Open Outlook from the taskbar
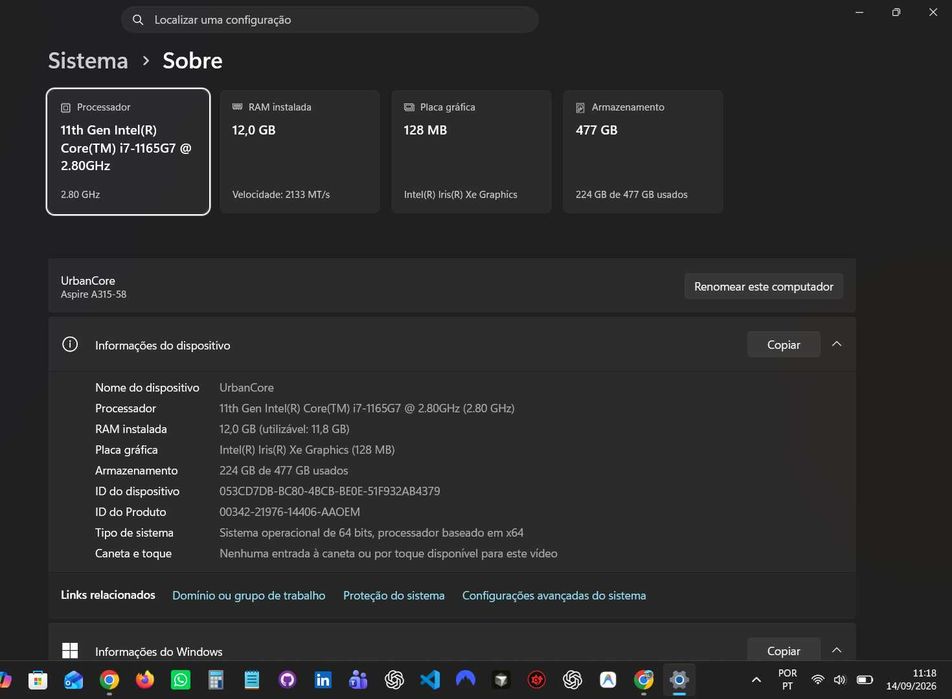Viewport: 952px width, 699px height. pyautogui.click(x=73, y=680)
